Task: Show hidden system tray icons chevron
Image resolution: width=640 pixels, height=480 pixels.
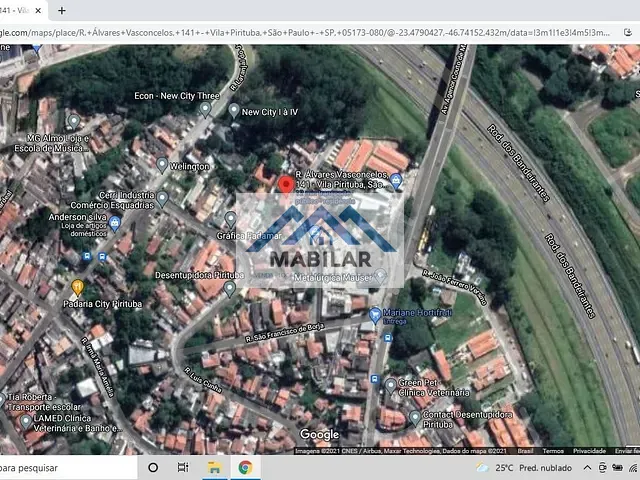Action: 587,468
